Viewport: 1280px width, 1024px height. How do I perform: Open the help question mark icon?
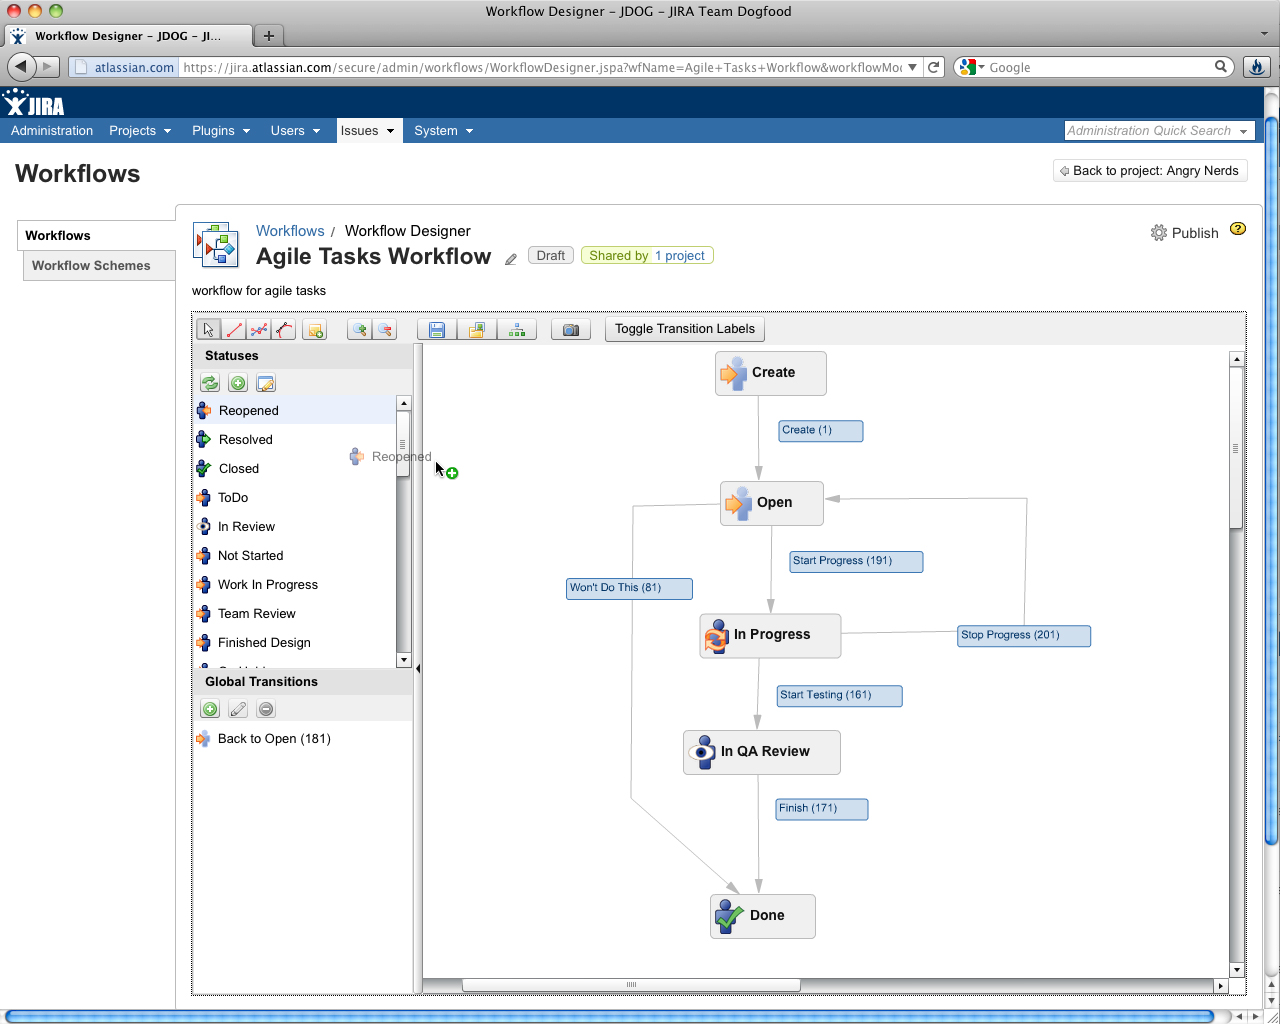[1238, 228]
